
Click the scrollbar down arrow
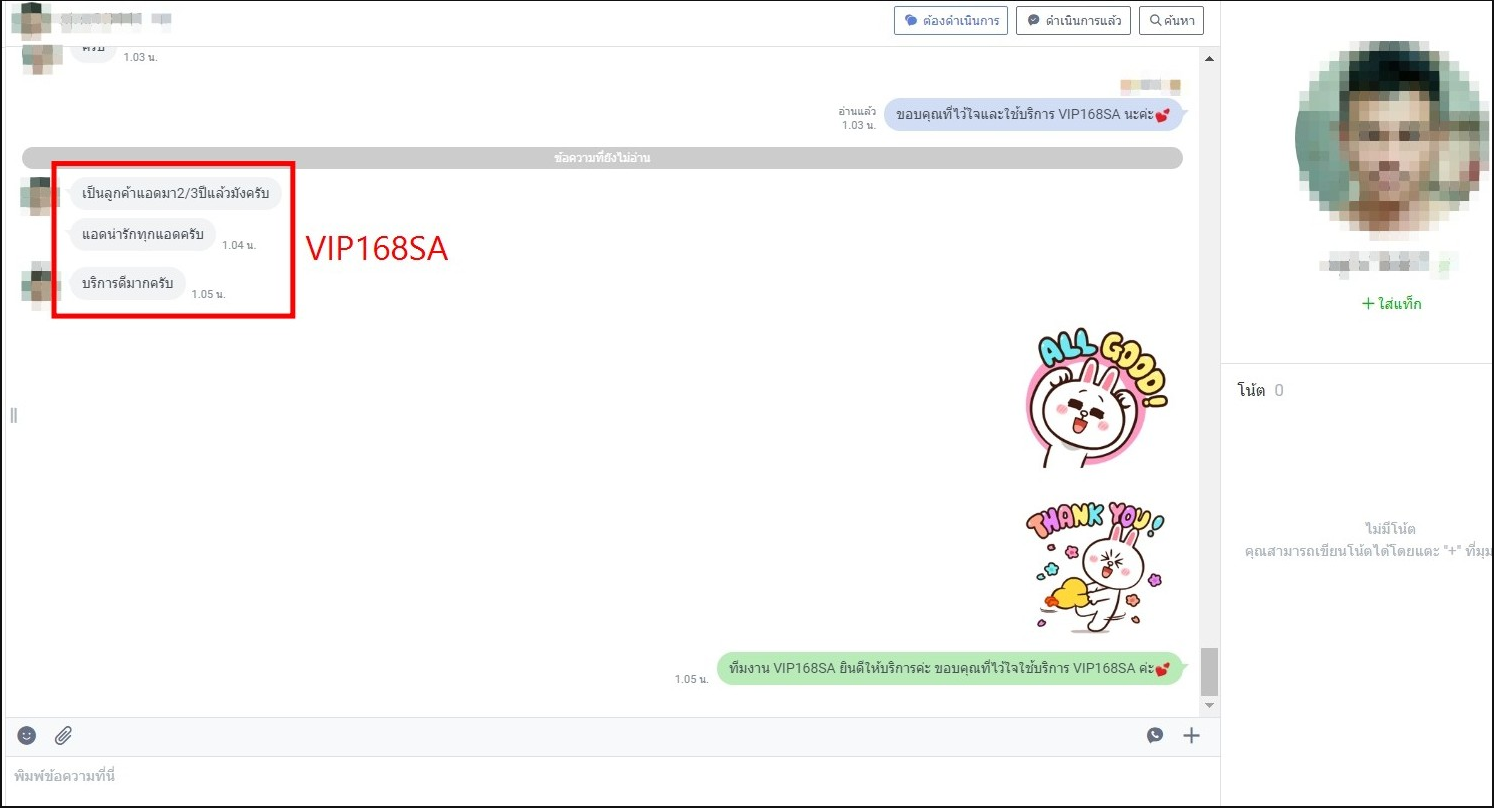click(1209, 706)
